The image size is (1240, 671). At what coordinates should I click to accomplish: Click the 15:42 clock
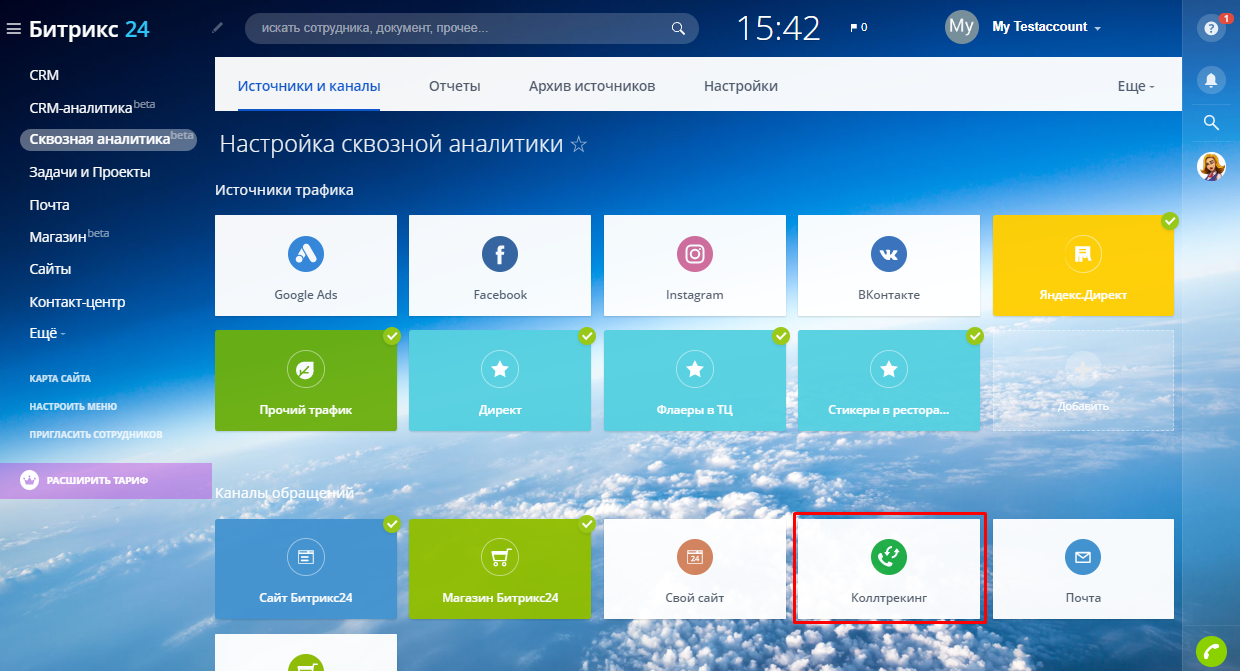pos(778,28)
